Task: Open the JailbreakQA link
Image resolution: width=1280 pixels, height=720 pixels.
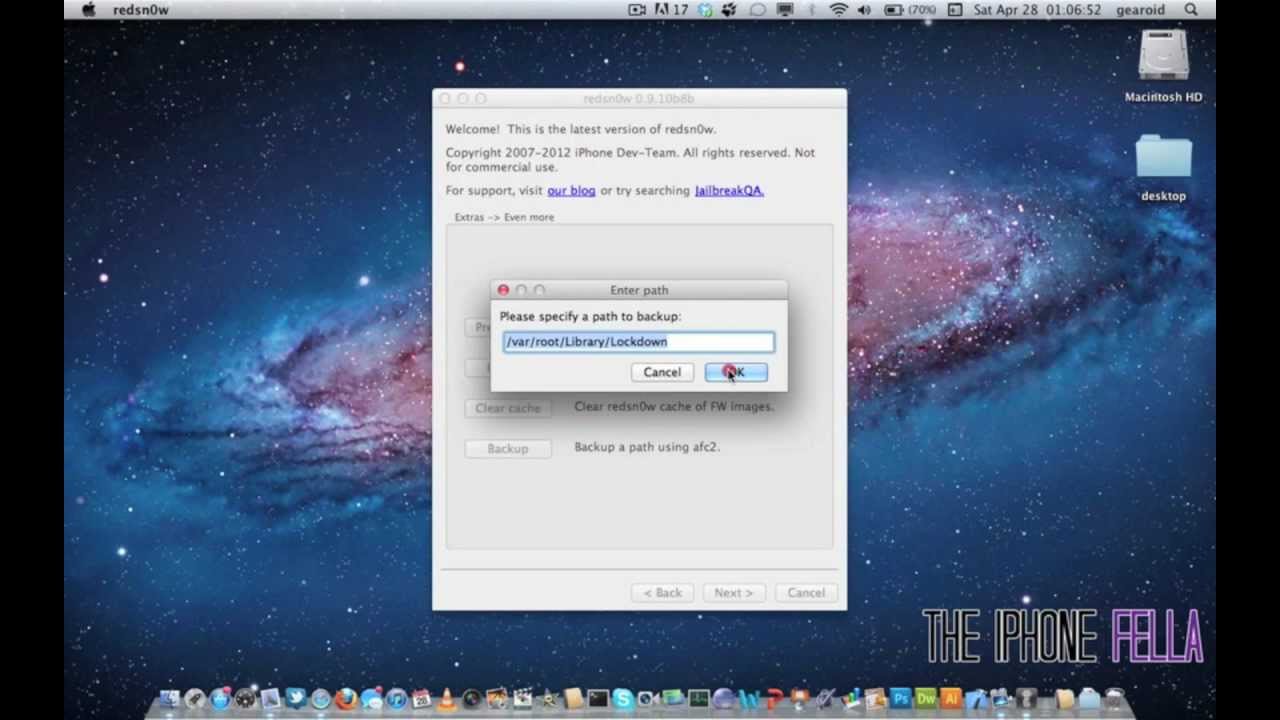Action: [729, 190]
